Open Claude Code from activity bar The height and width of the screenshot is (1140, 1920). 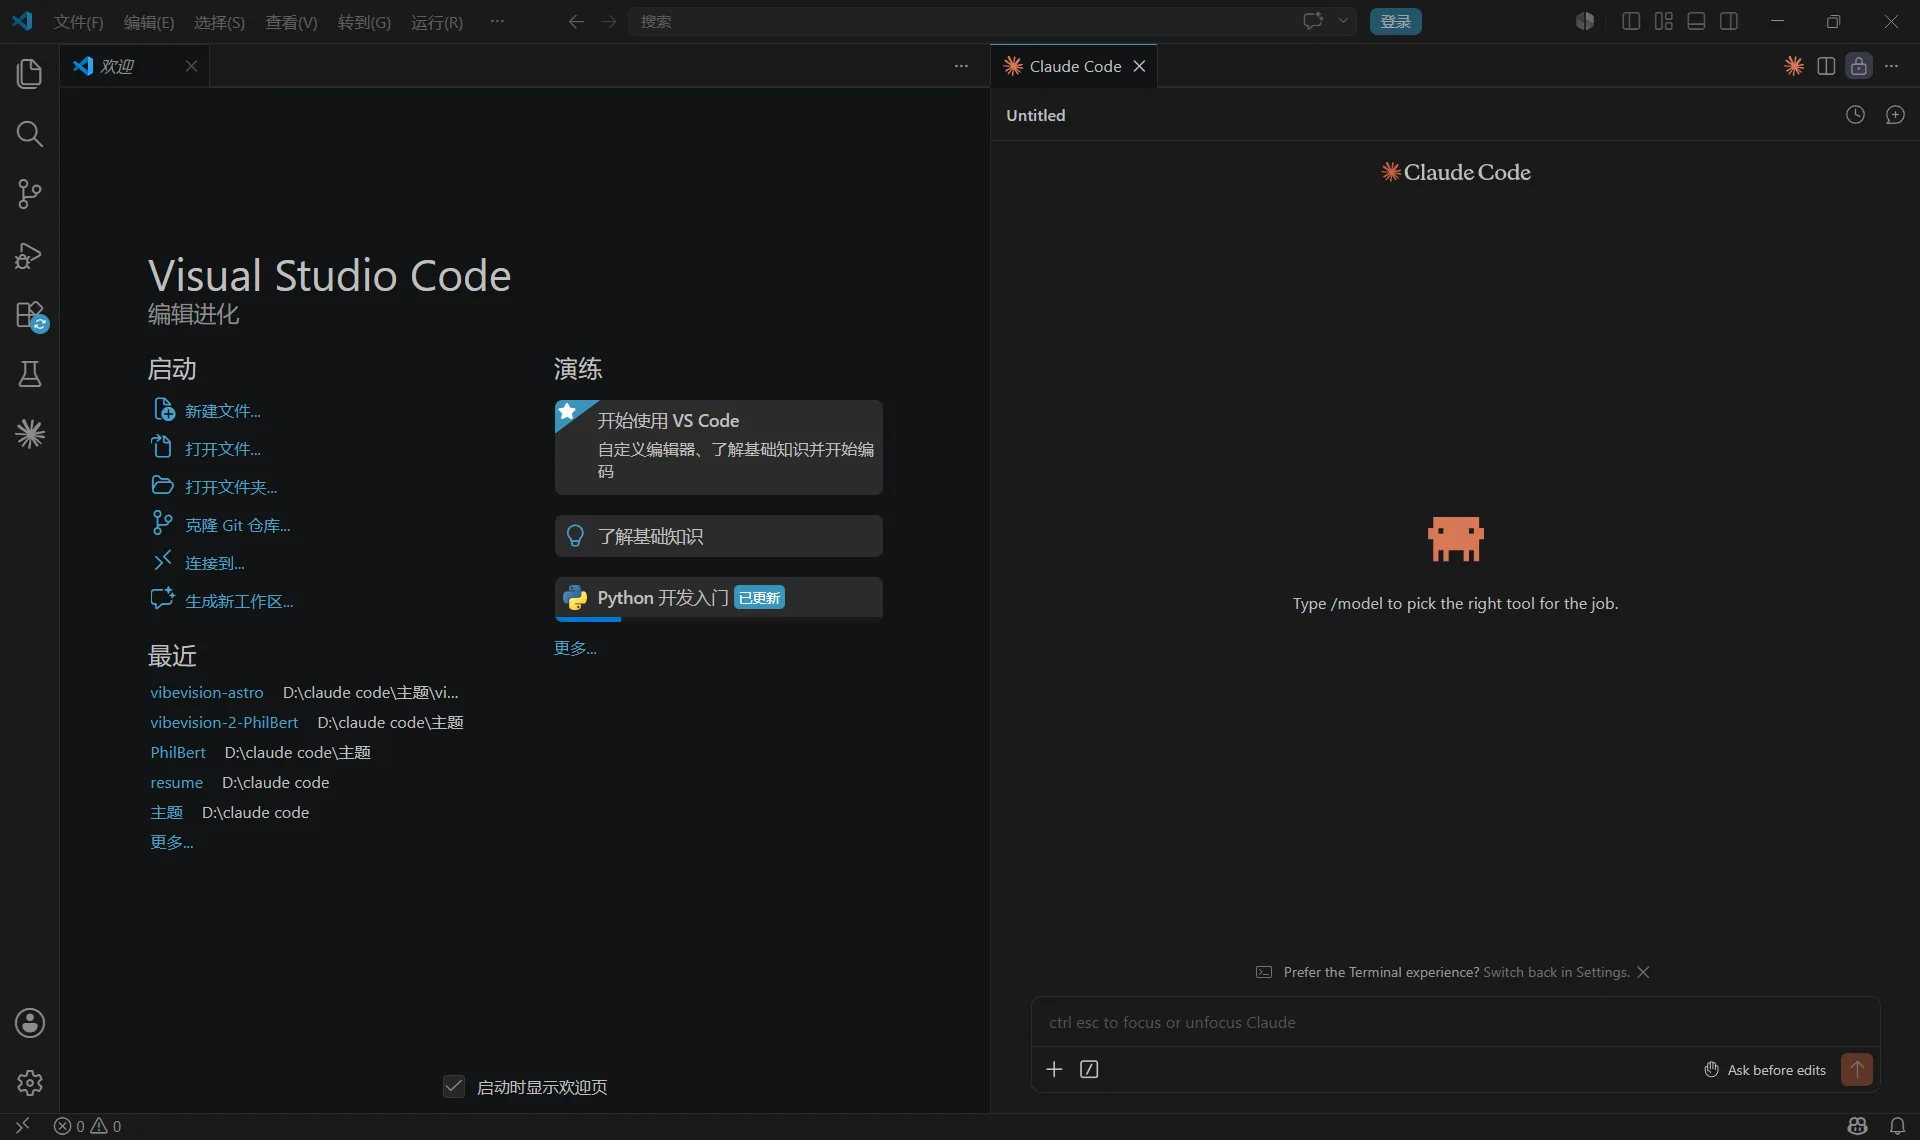29,434
